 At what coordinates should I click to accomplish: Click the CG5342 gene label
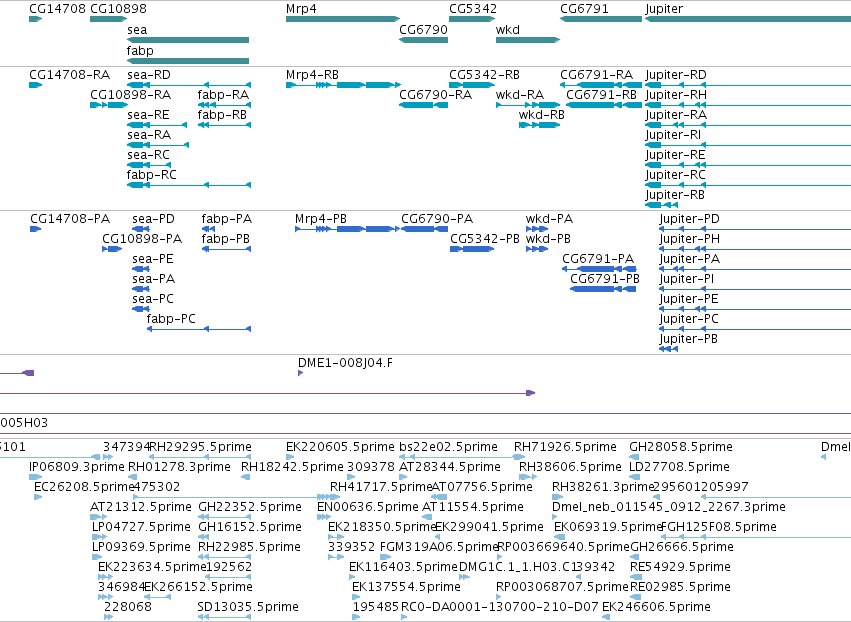click(473, 9)
